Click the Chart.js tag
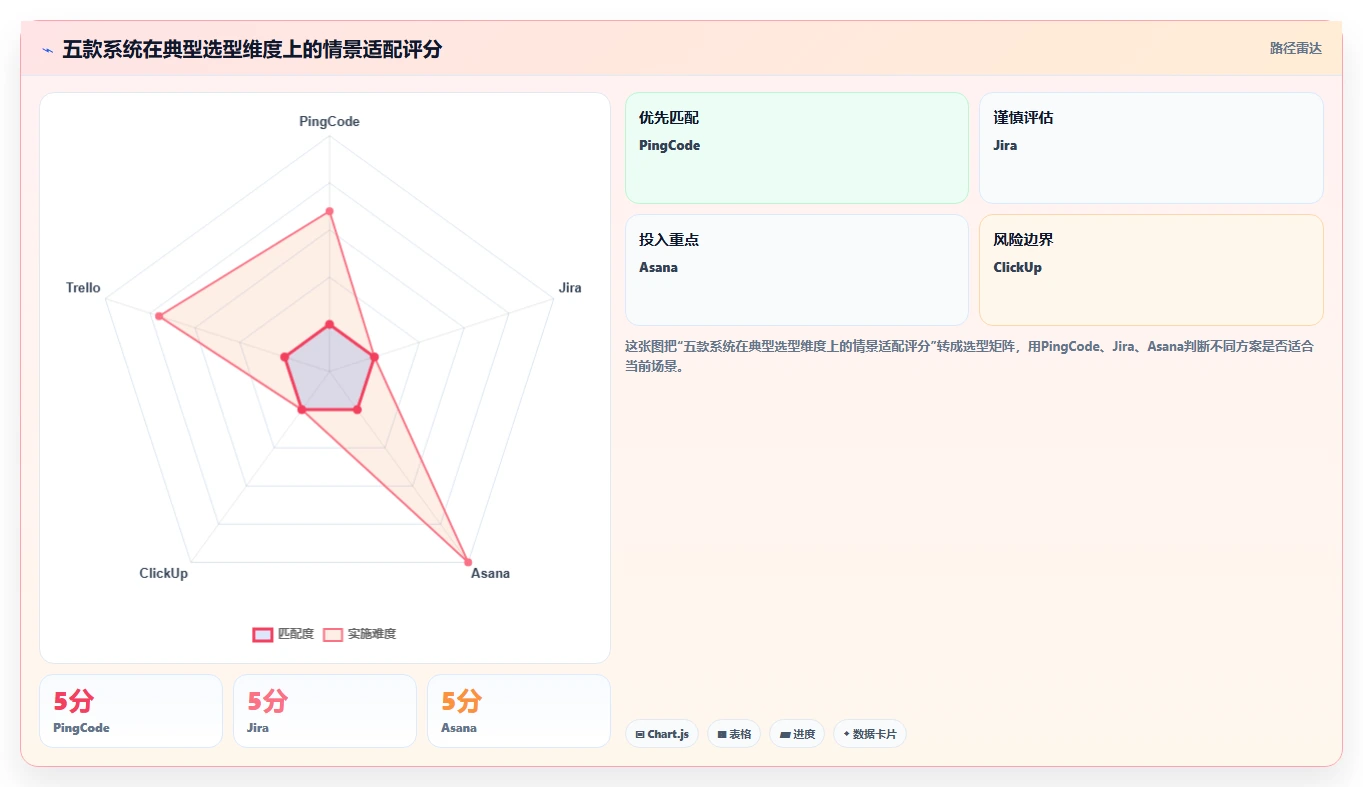The height and width of the screenshot is (787, 1363). coord(662,734)
